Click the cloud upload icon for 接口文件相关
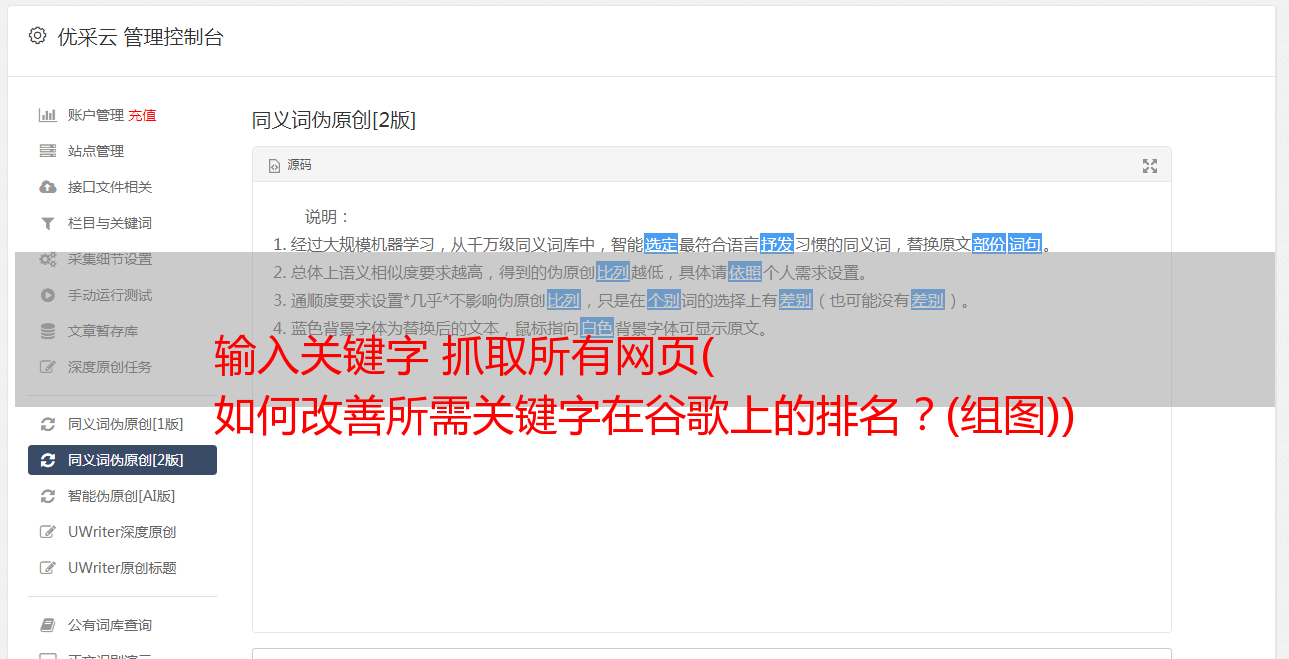 tap(47, 187)
